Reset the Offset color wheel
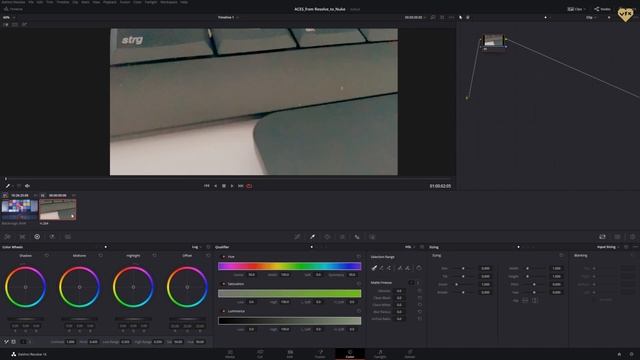The width and height of the screenshot is (640, 360). click(x=208, y=256)
